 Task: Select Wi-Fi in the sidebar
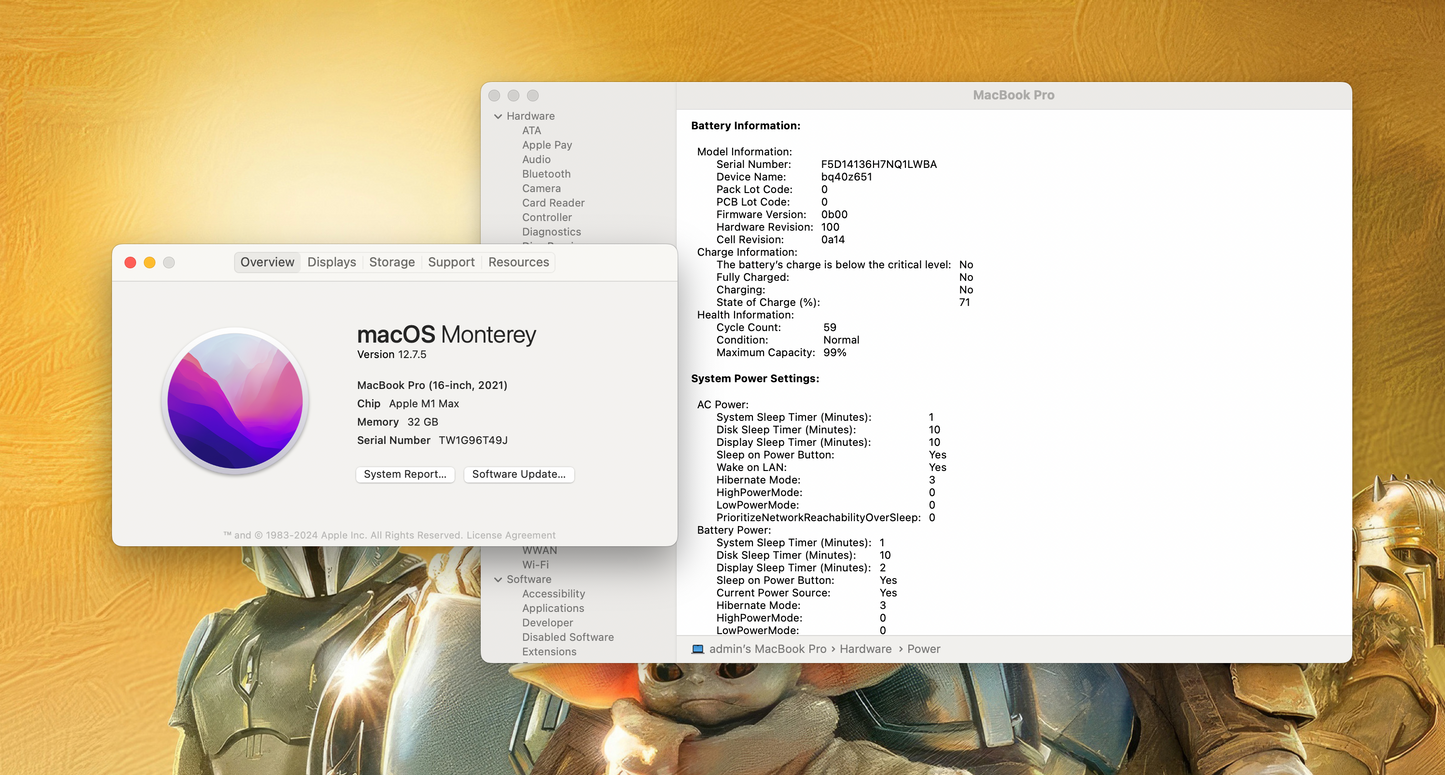tap(535, 565)
